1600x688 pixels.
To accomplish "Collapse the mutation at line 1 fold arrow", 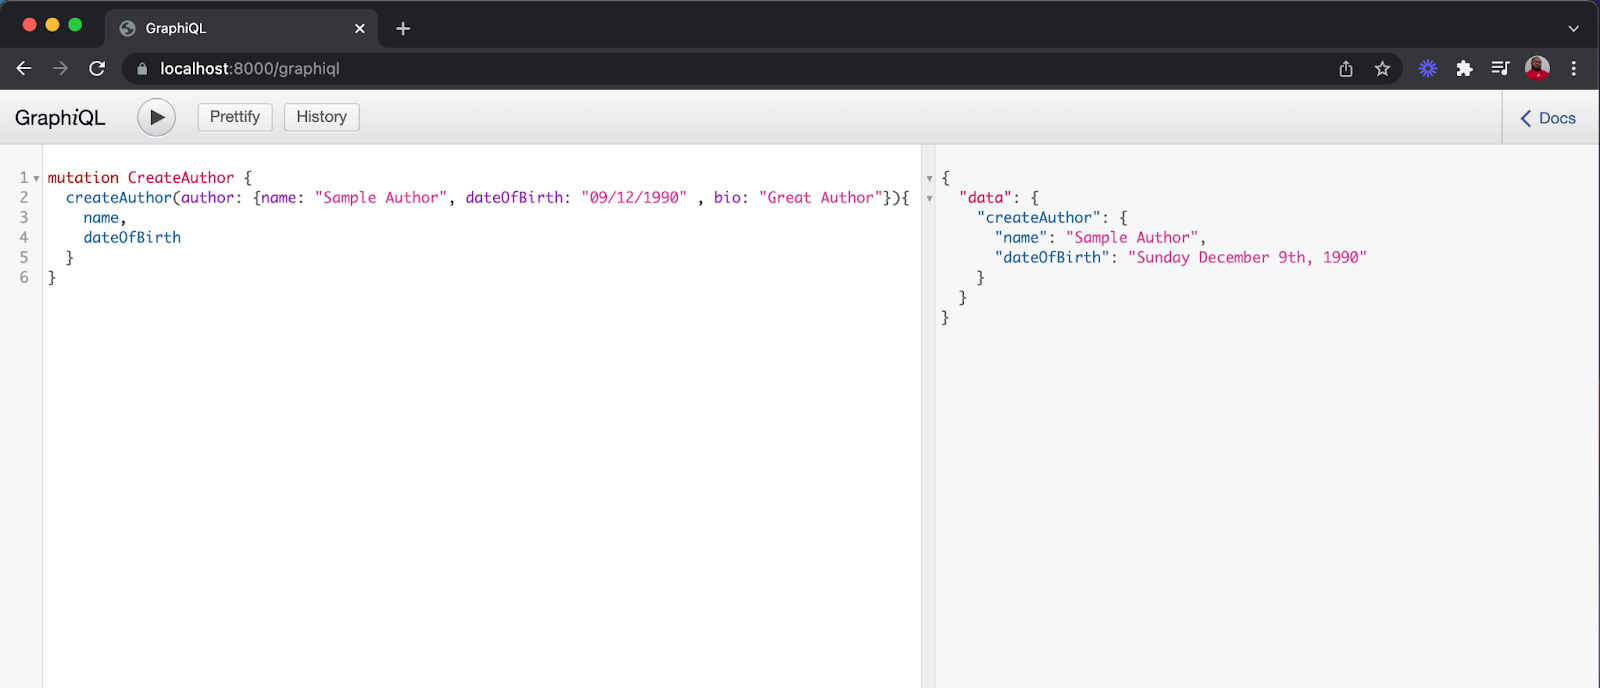I will point(37,178).
